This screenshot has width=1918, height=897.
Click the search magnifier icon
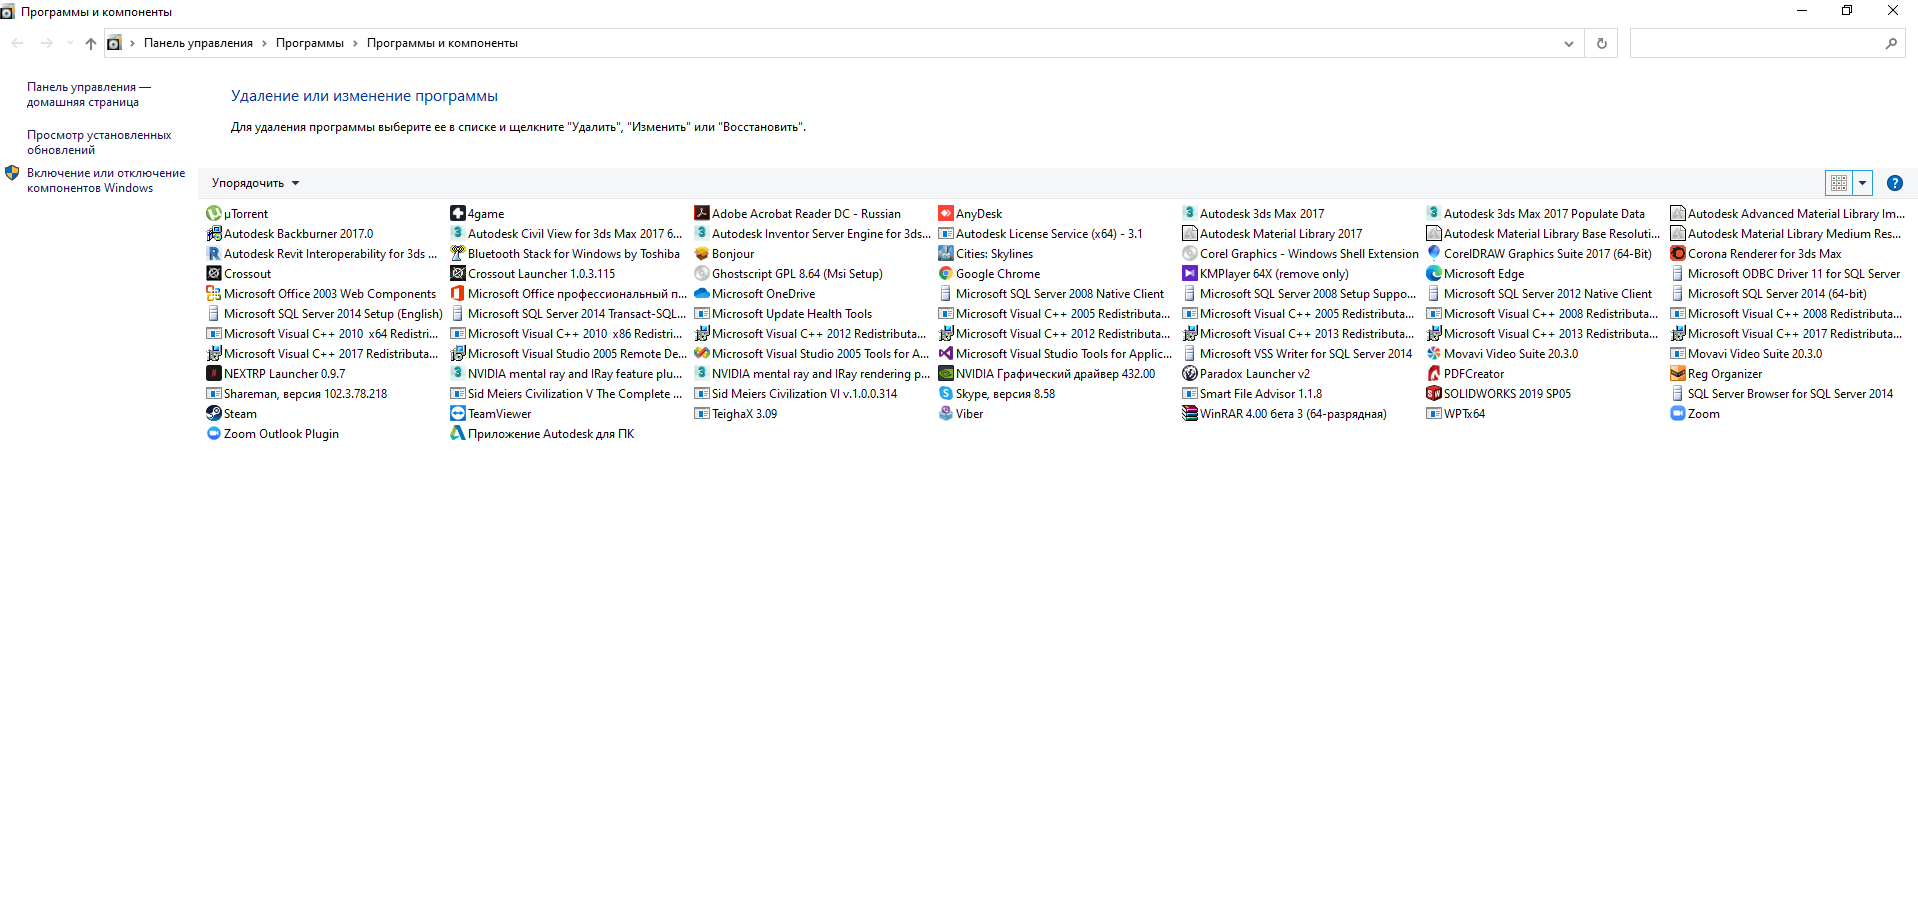pos(1891,43)
